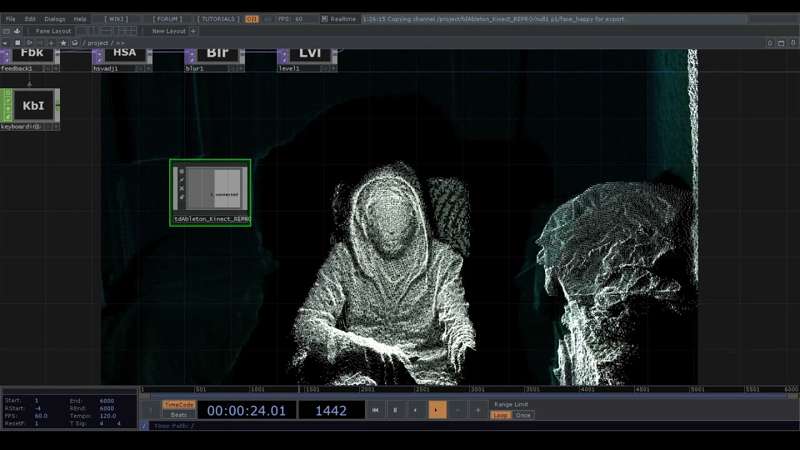
Task: Pause the timeline playback
Action: coord(395,410)
